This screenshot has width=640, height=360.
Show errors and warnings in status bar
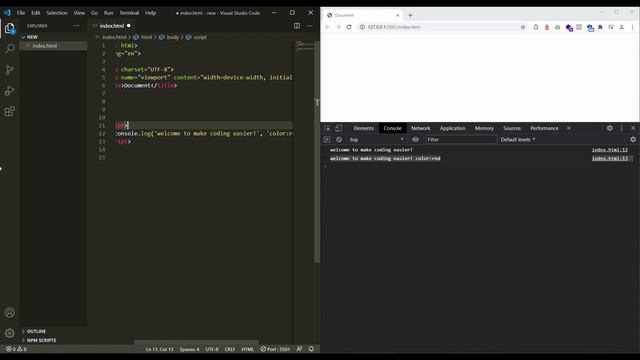[x=16, y=349]
